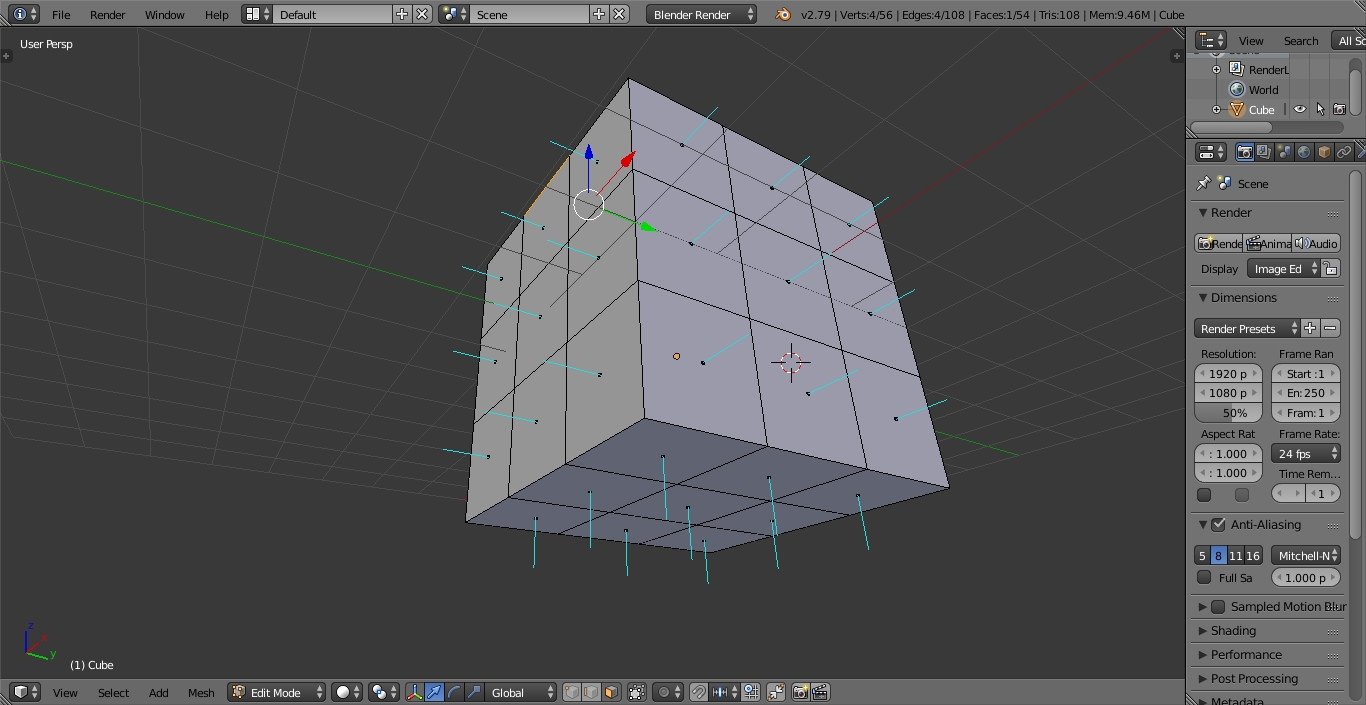
Task: Enable the Sampled Motion Blur checkbox
Action: (x=1218, y=607)
